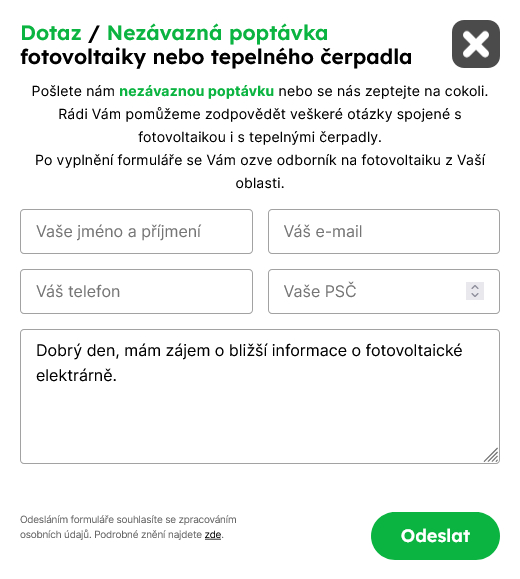This screenshot has width=520, height=579.
Task: Click the 'Nezávazná poptávka' heading text
Action: pos(218,33)
